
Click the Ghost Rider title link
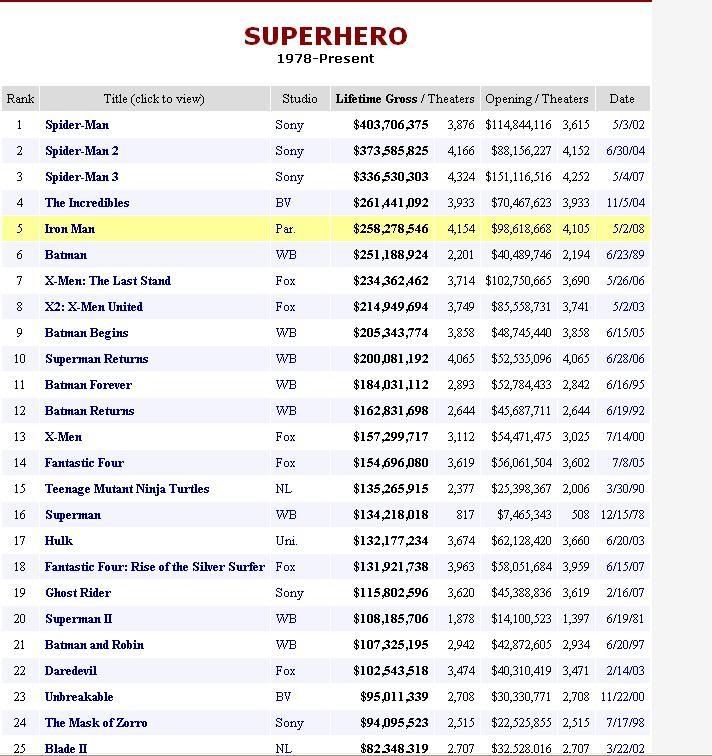coord(78,593)
